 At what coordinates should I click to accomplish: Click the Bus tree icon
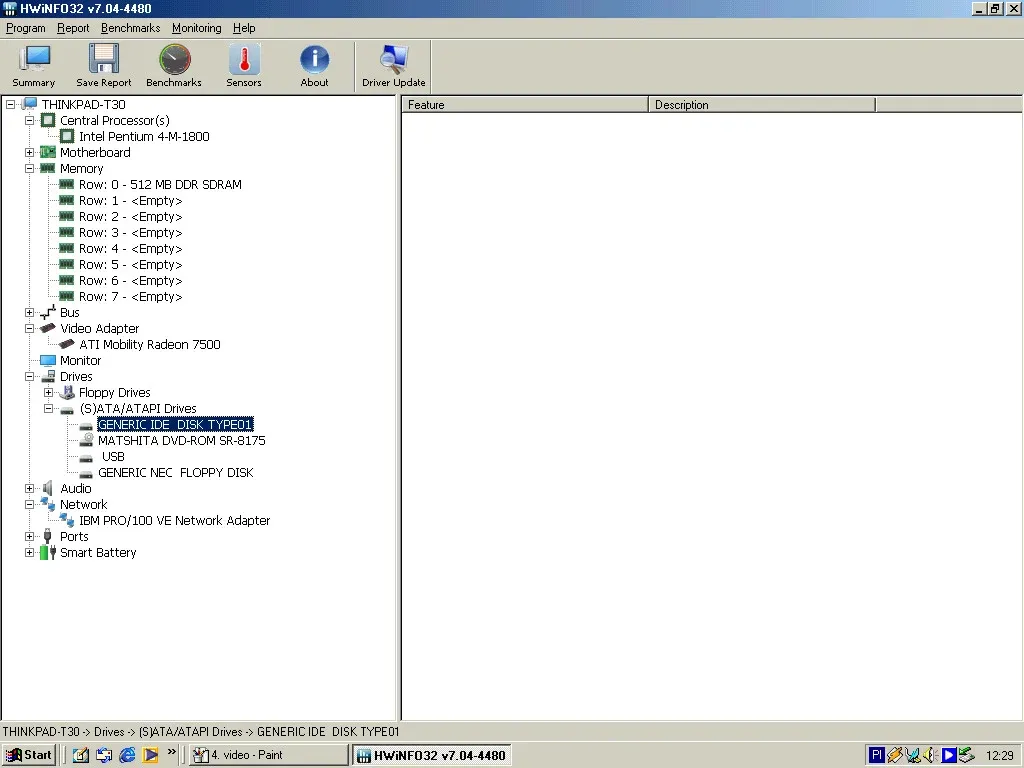click(48, 312)
